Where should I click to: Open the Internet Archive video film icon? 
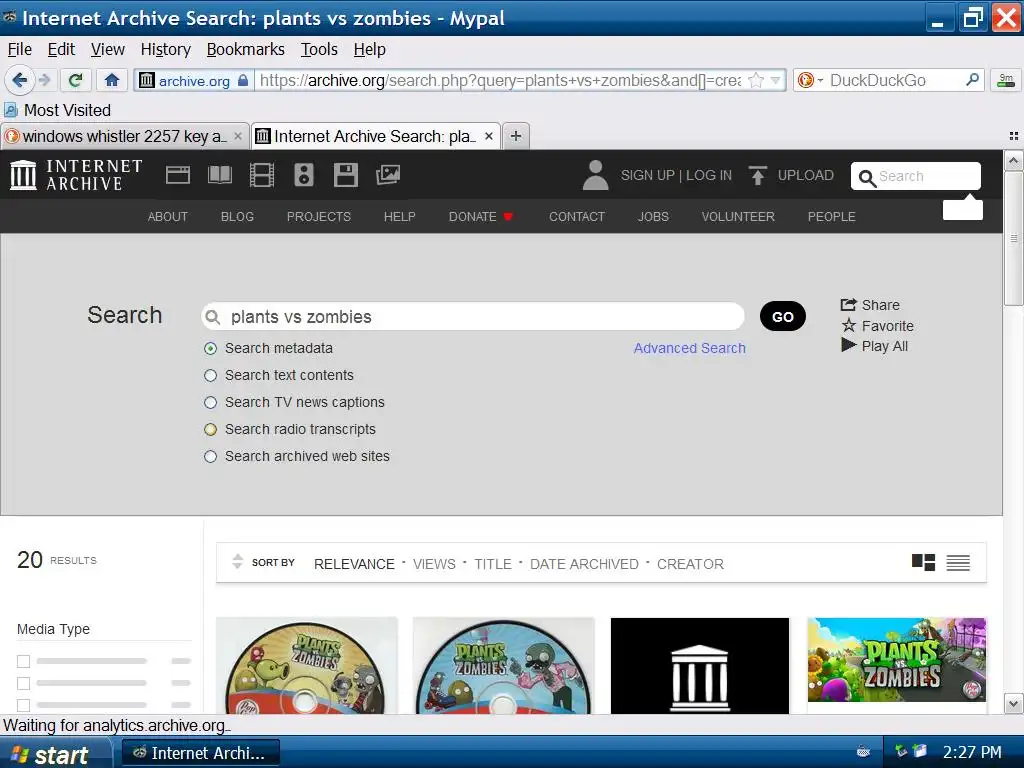pos(262,175)
